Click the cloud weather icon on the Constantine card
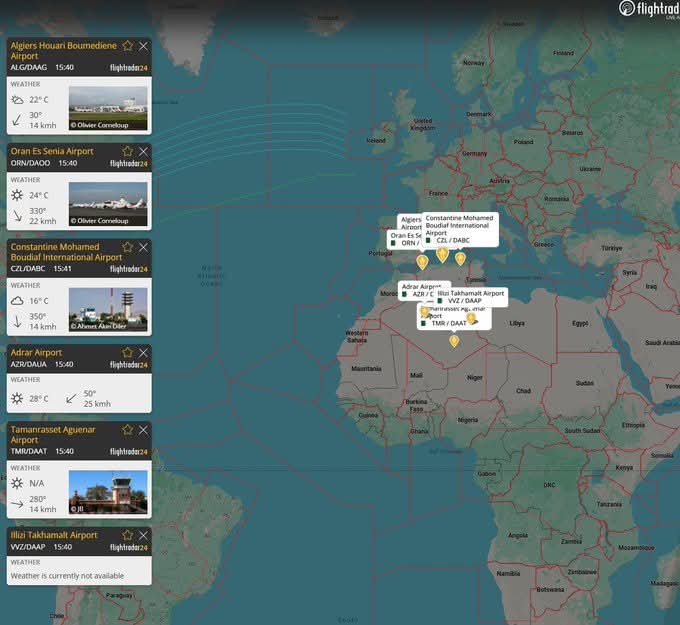Screen dimensions: 680x625 tap(17, 301)
